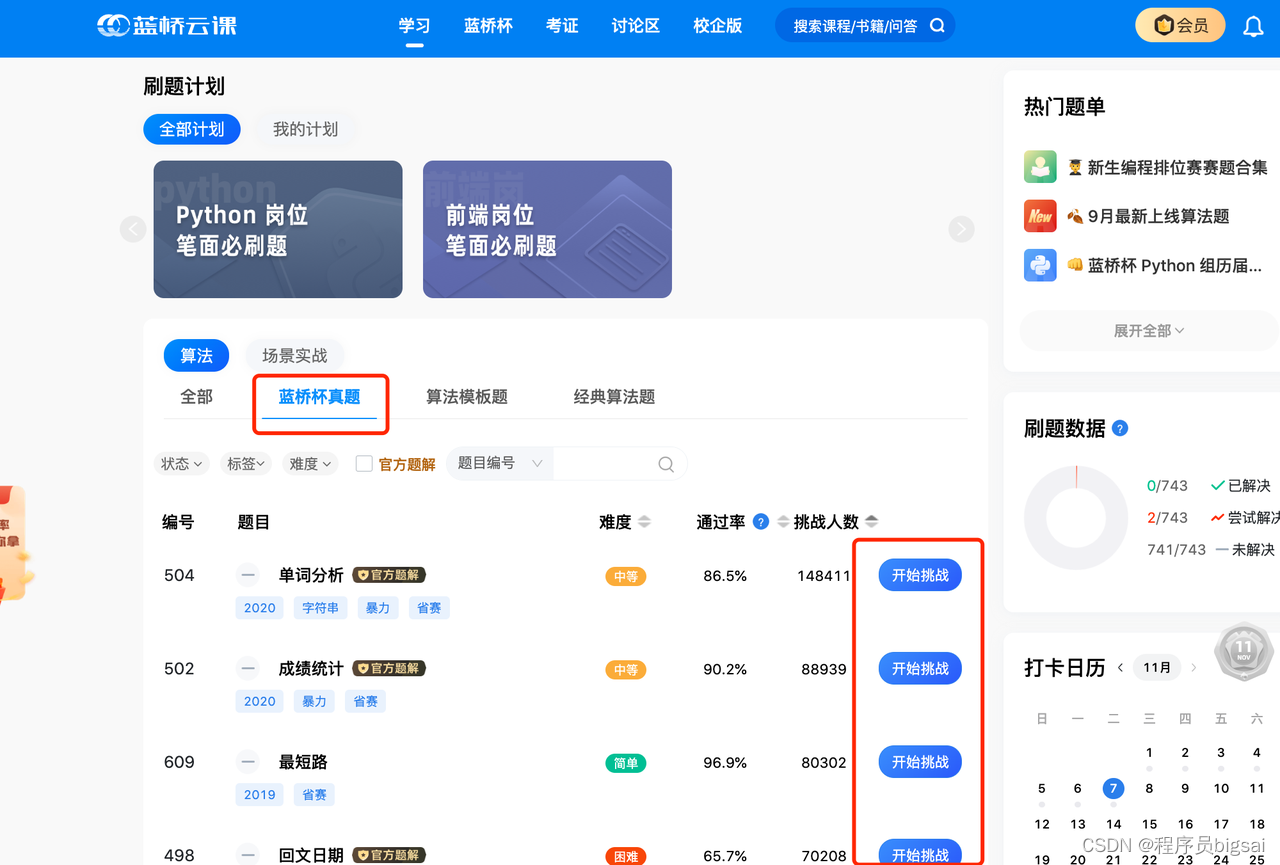1280x865 pixels.
Task: Click the help icon beside 刷题数据
Action: (x=1120, y=428)
